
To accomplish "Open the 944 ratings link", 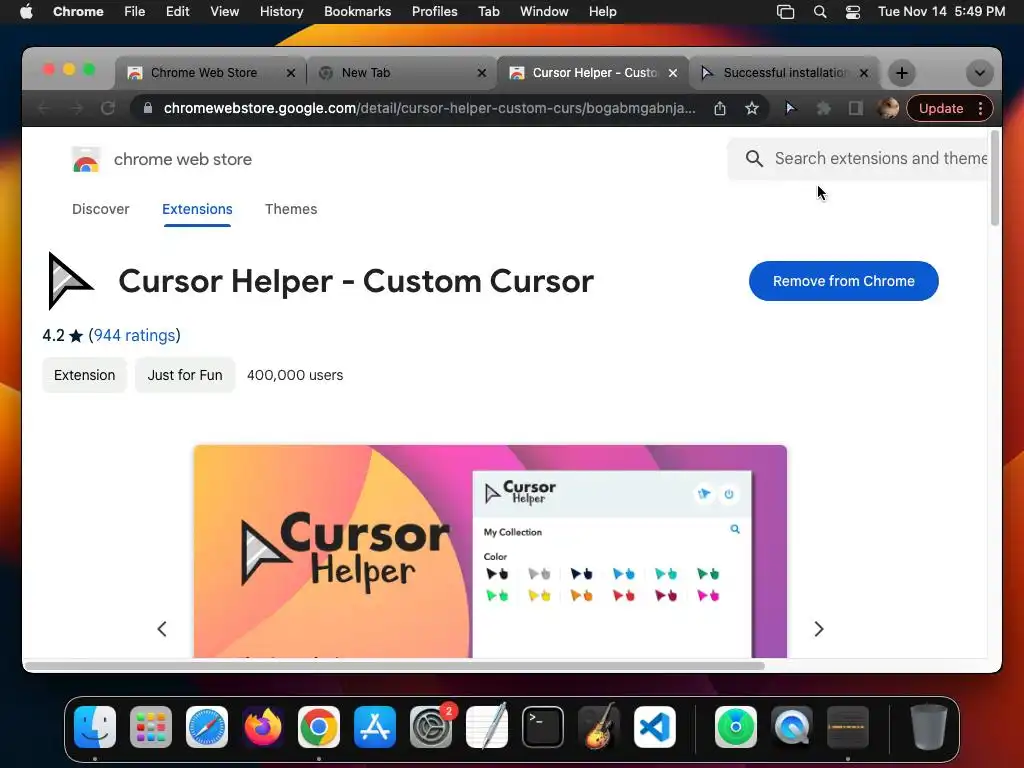I will (x=135, y=336).
